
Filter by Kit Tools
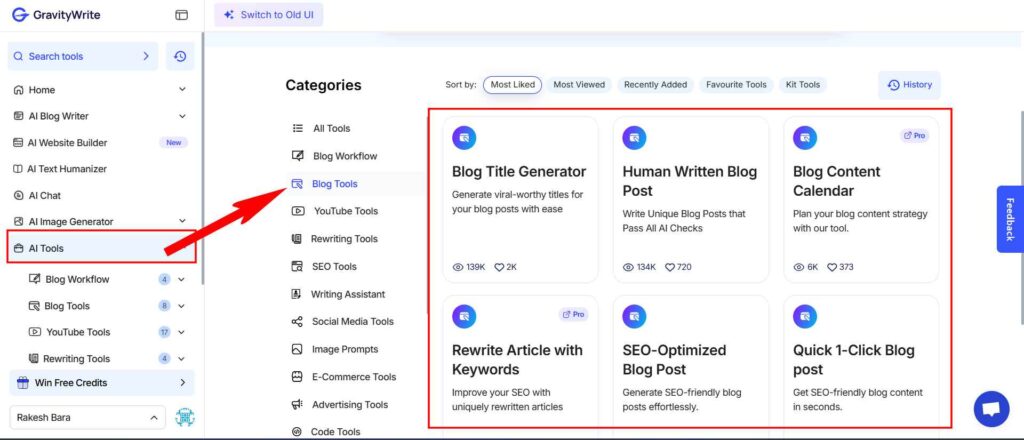[x=803, y=85]
